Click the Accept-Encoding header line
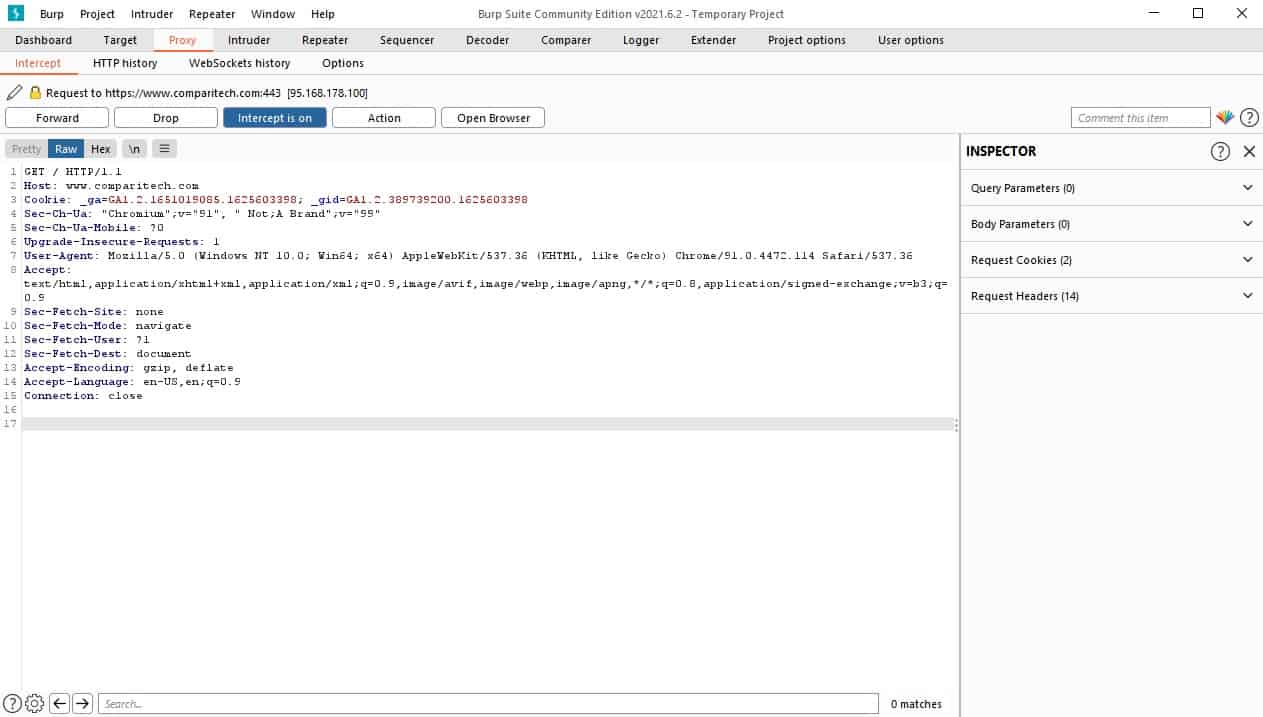This screenshot has height=717, width=1263. pyautogui.click(x=128, y=368)
